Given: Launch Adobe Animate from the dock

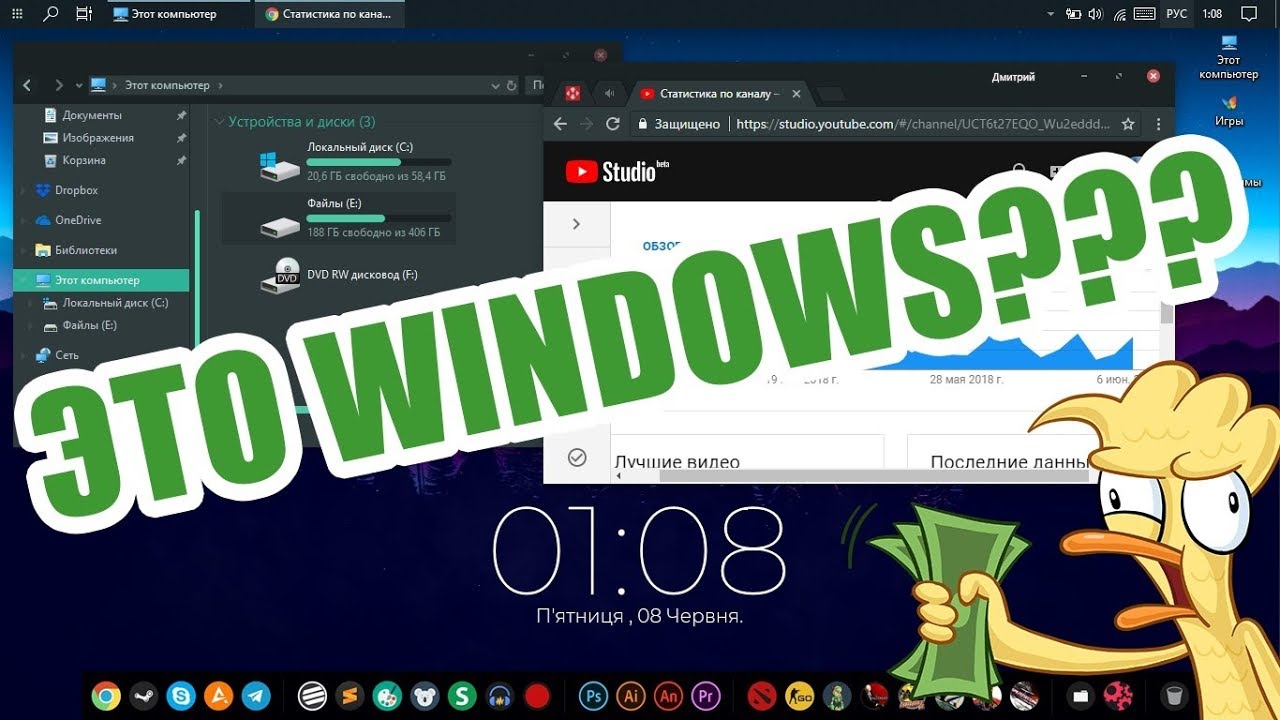Looking at the screenshot, I should [x=669, y=695].
